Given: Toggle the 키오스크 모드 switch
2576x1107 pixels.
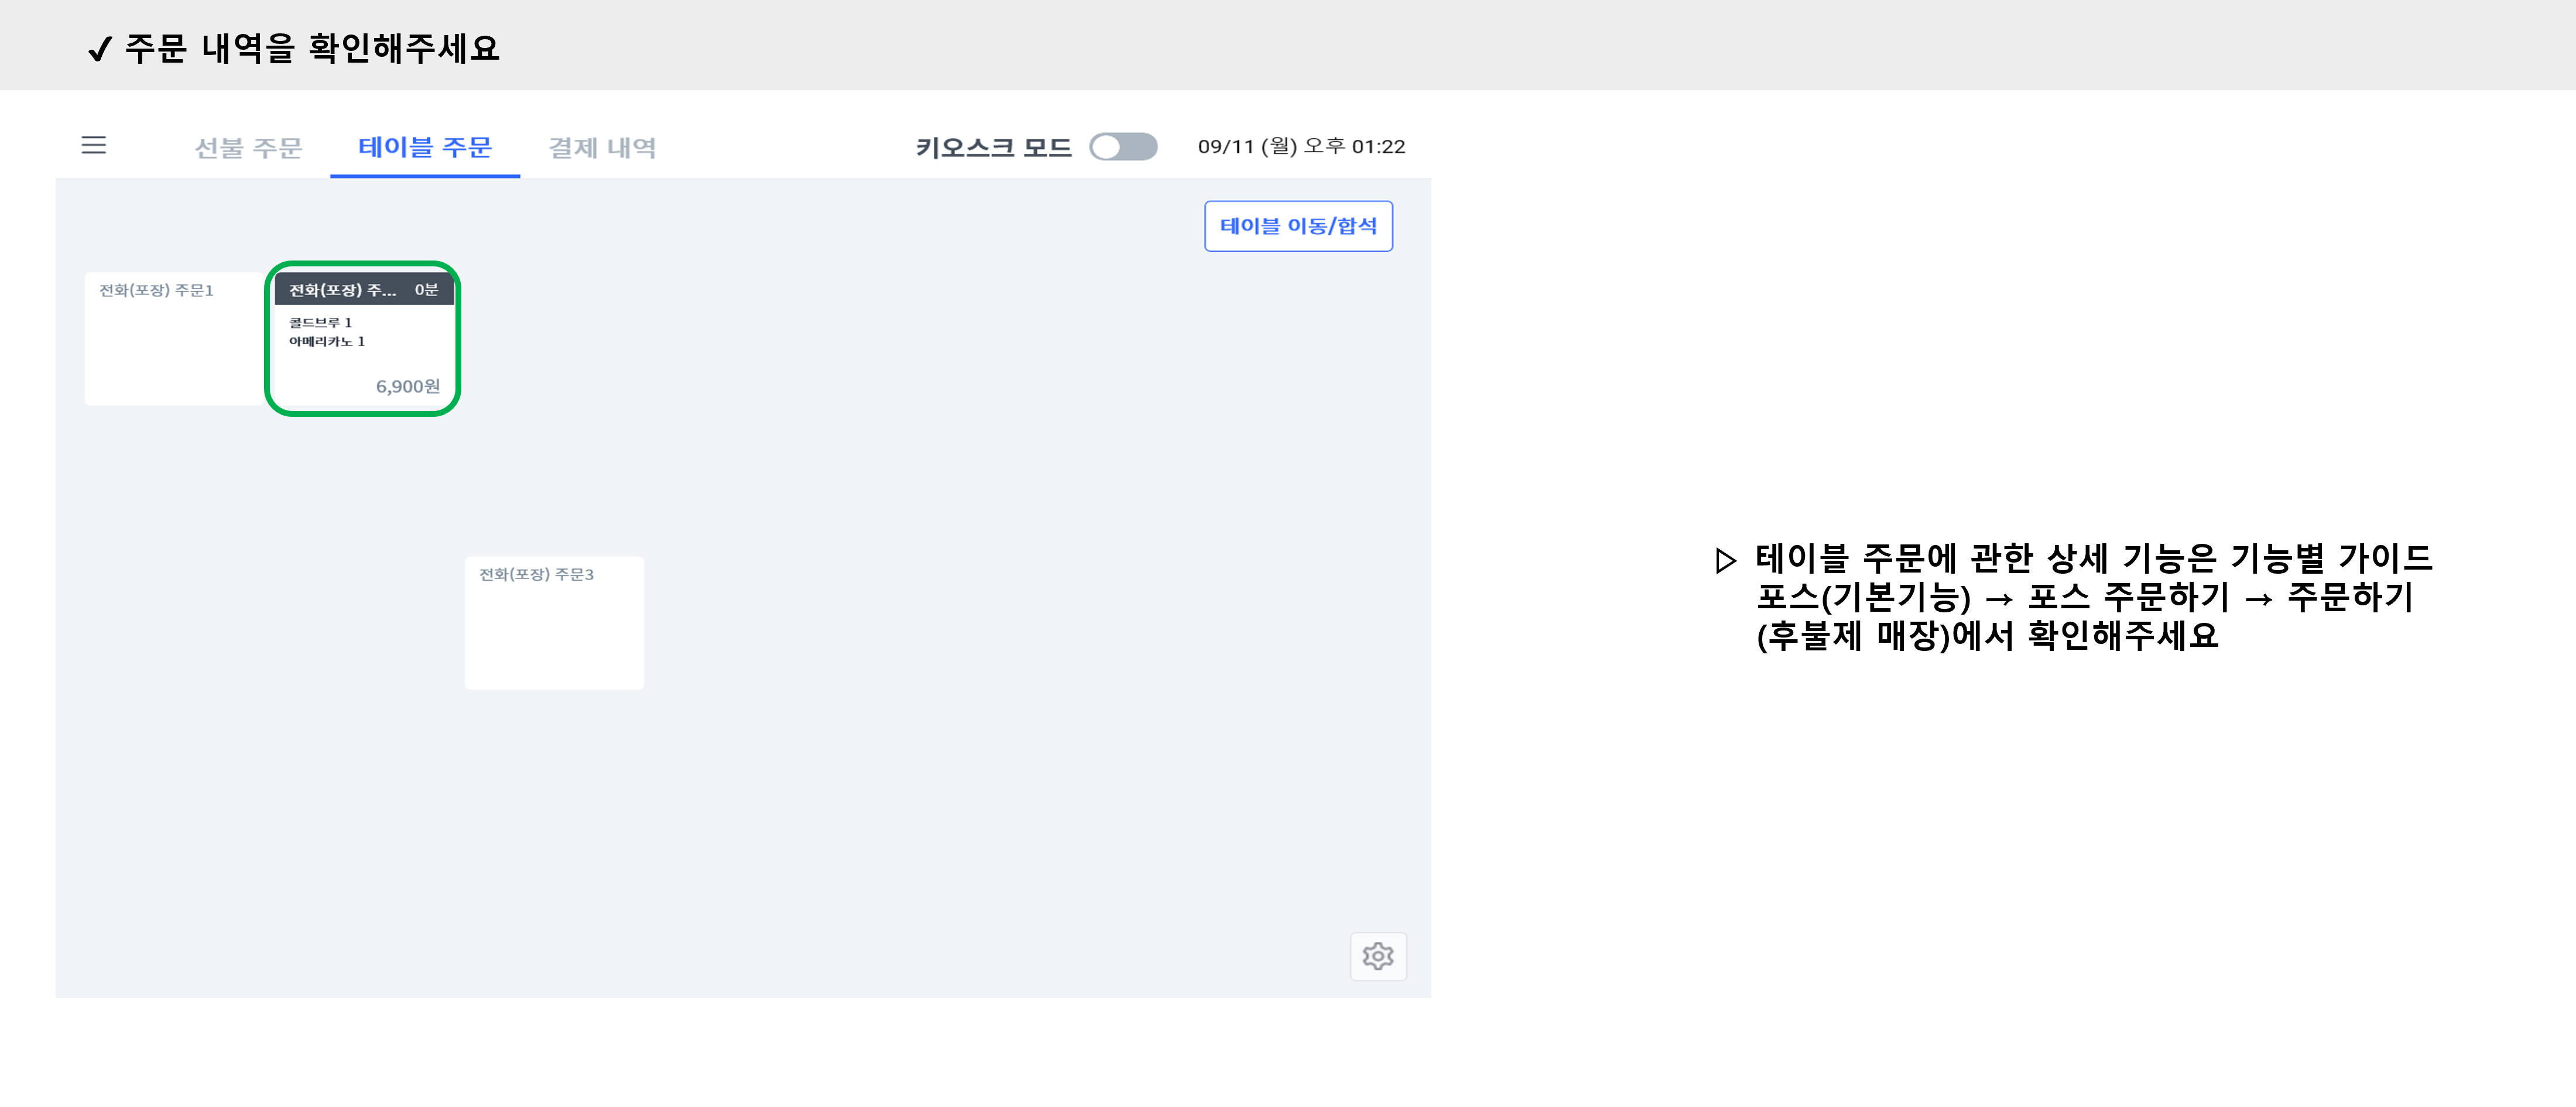Looking at the screenshot, I should (1123, 147).
